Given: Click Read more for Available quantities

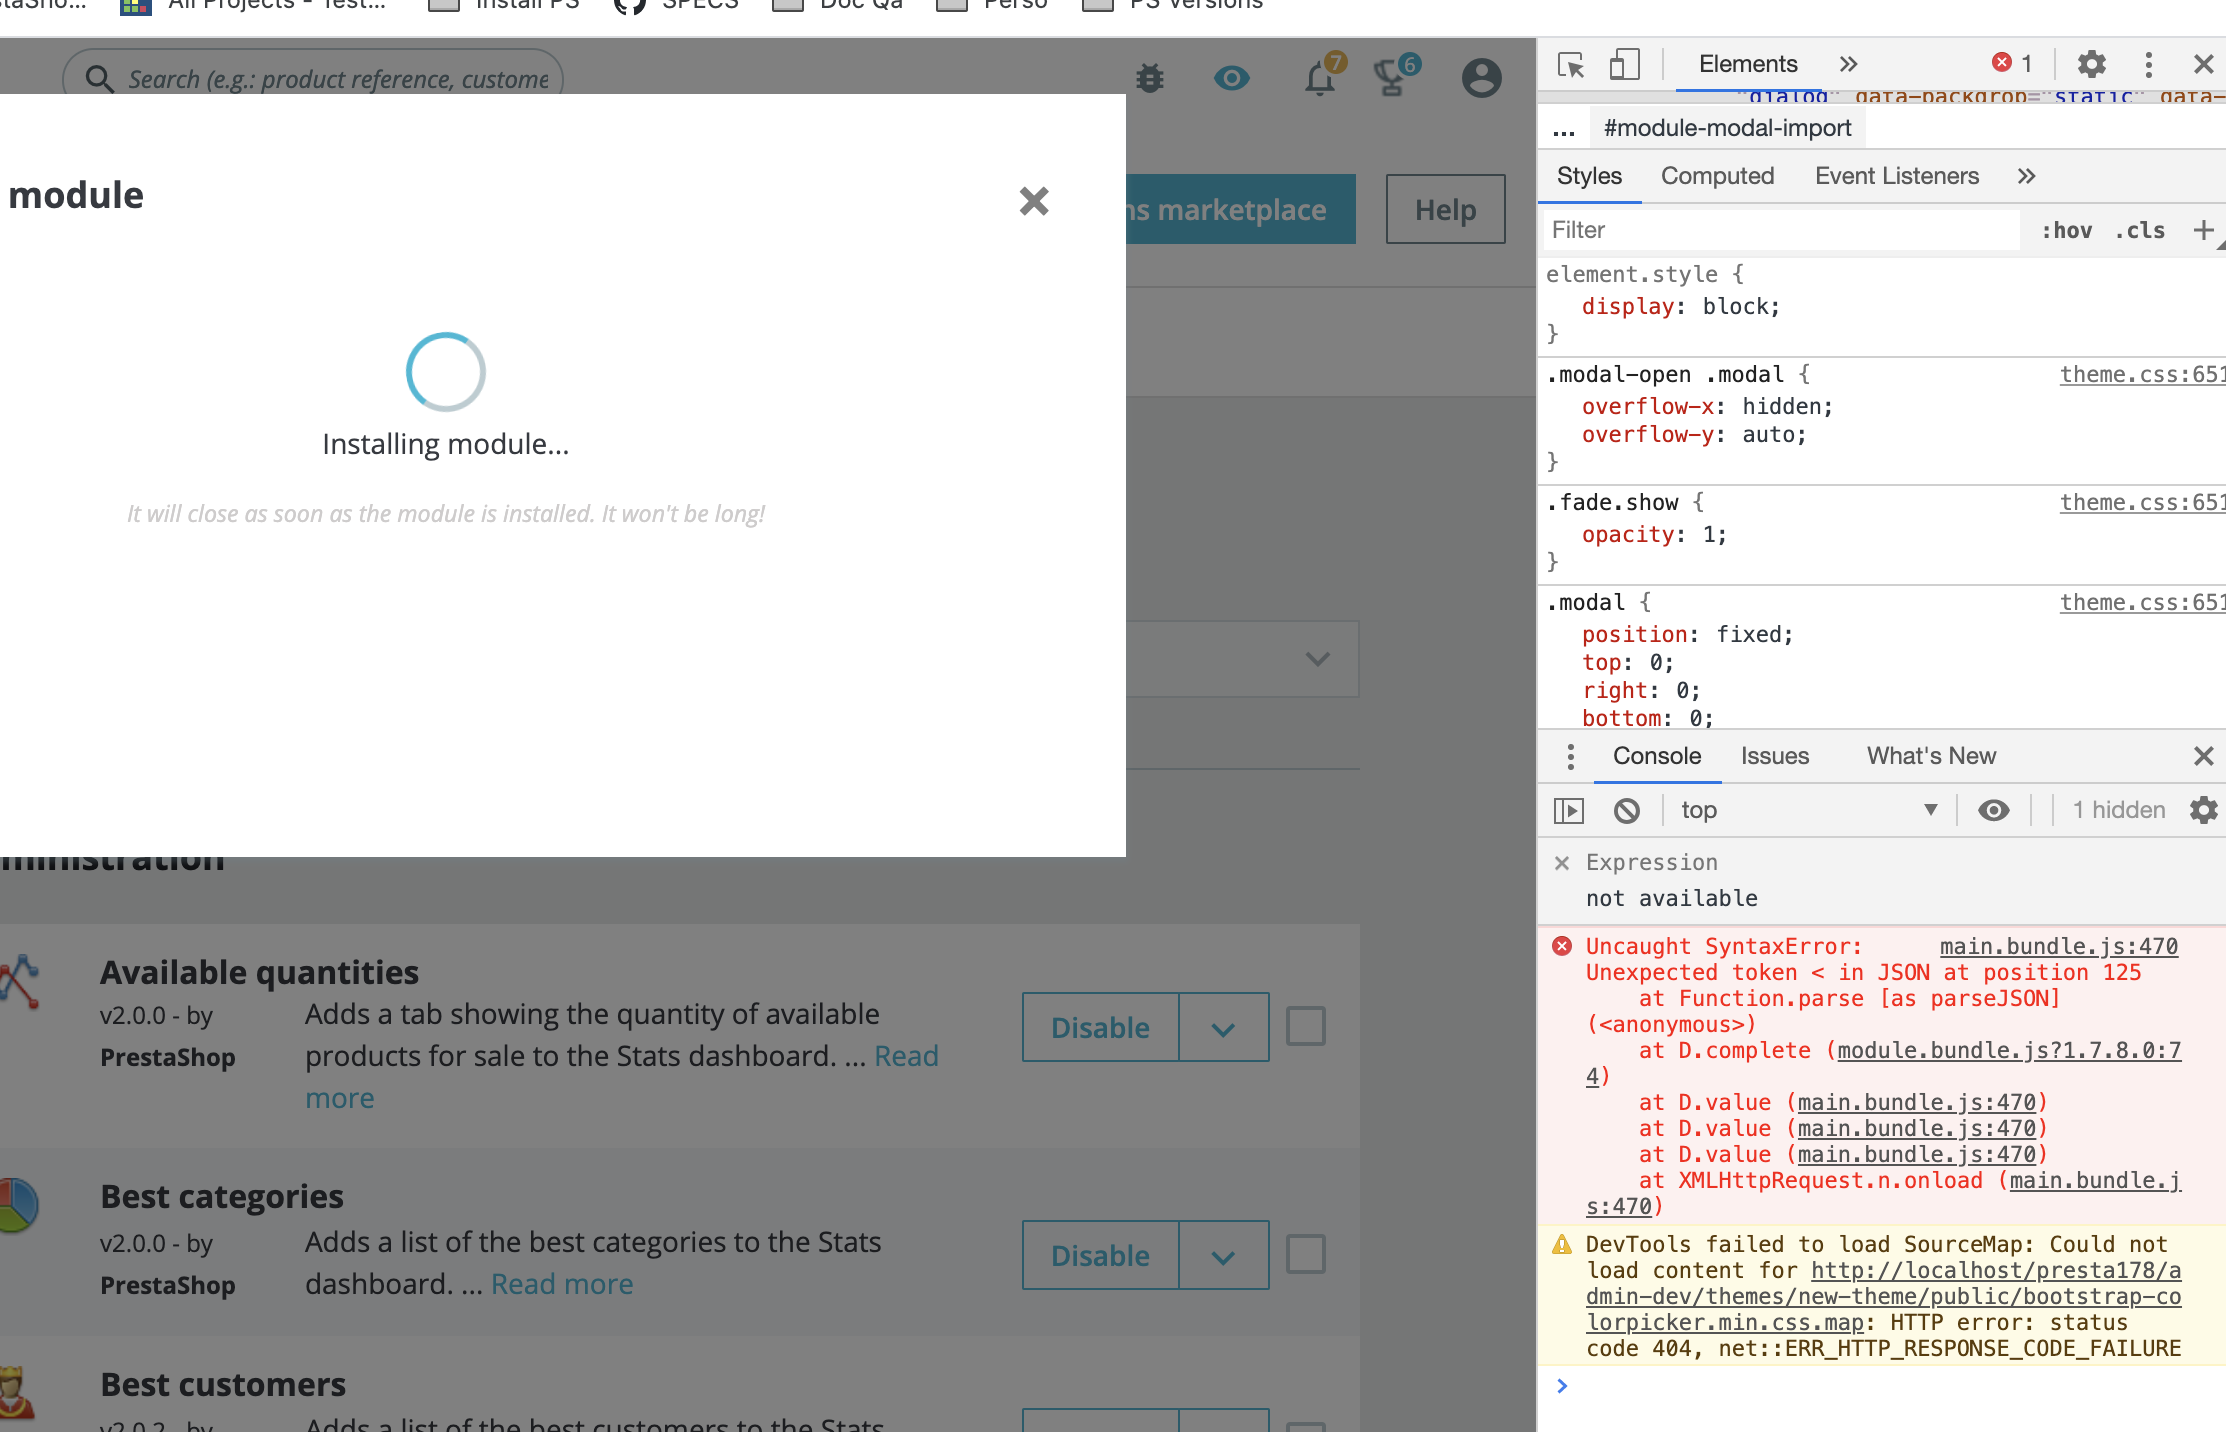Looking at the screenshot, I should pos(906,1056).
